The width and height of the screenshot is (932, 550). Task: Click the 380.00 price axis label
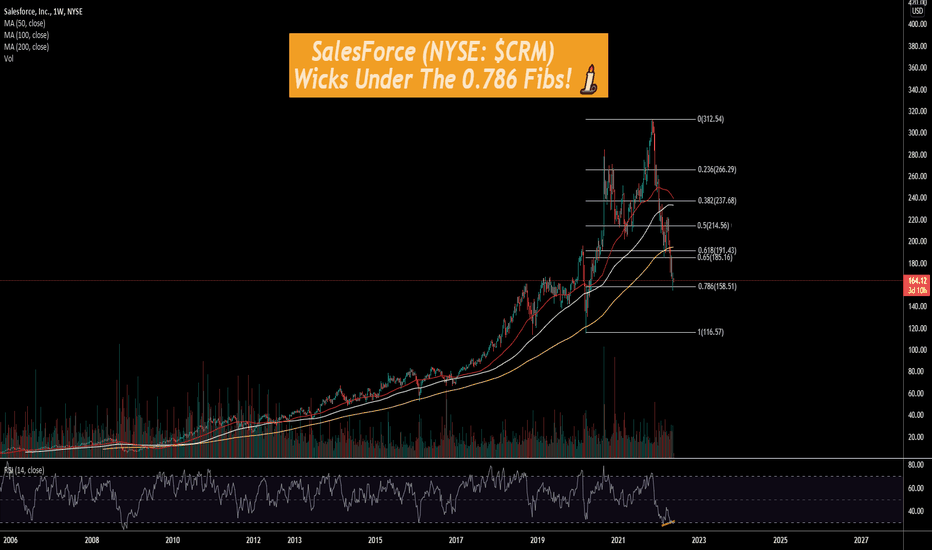click(917, 46)
